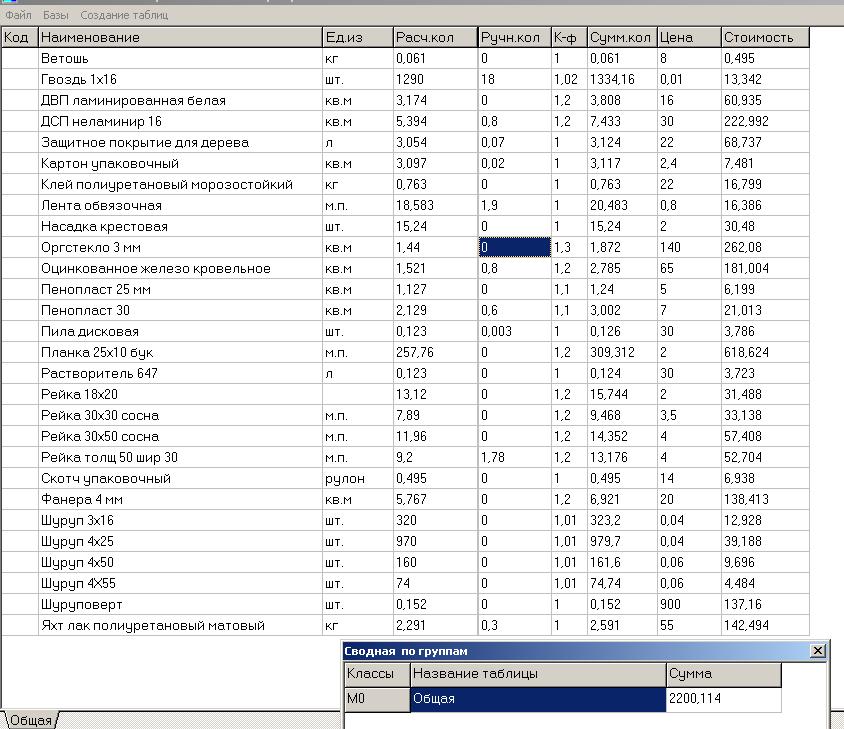
Task: Click price 900 for Шуруповерт
Action: [690, 604]
